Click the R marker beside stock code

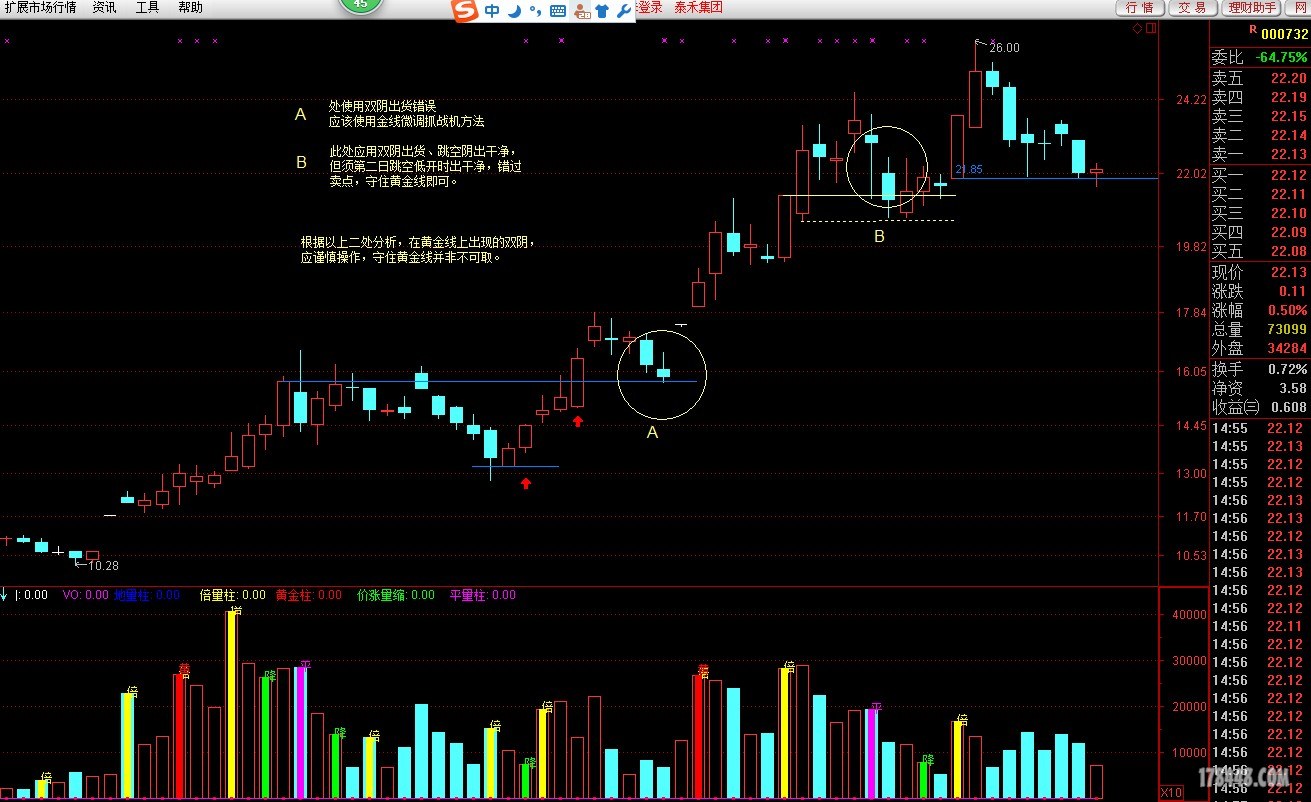(1252, 31)
